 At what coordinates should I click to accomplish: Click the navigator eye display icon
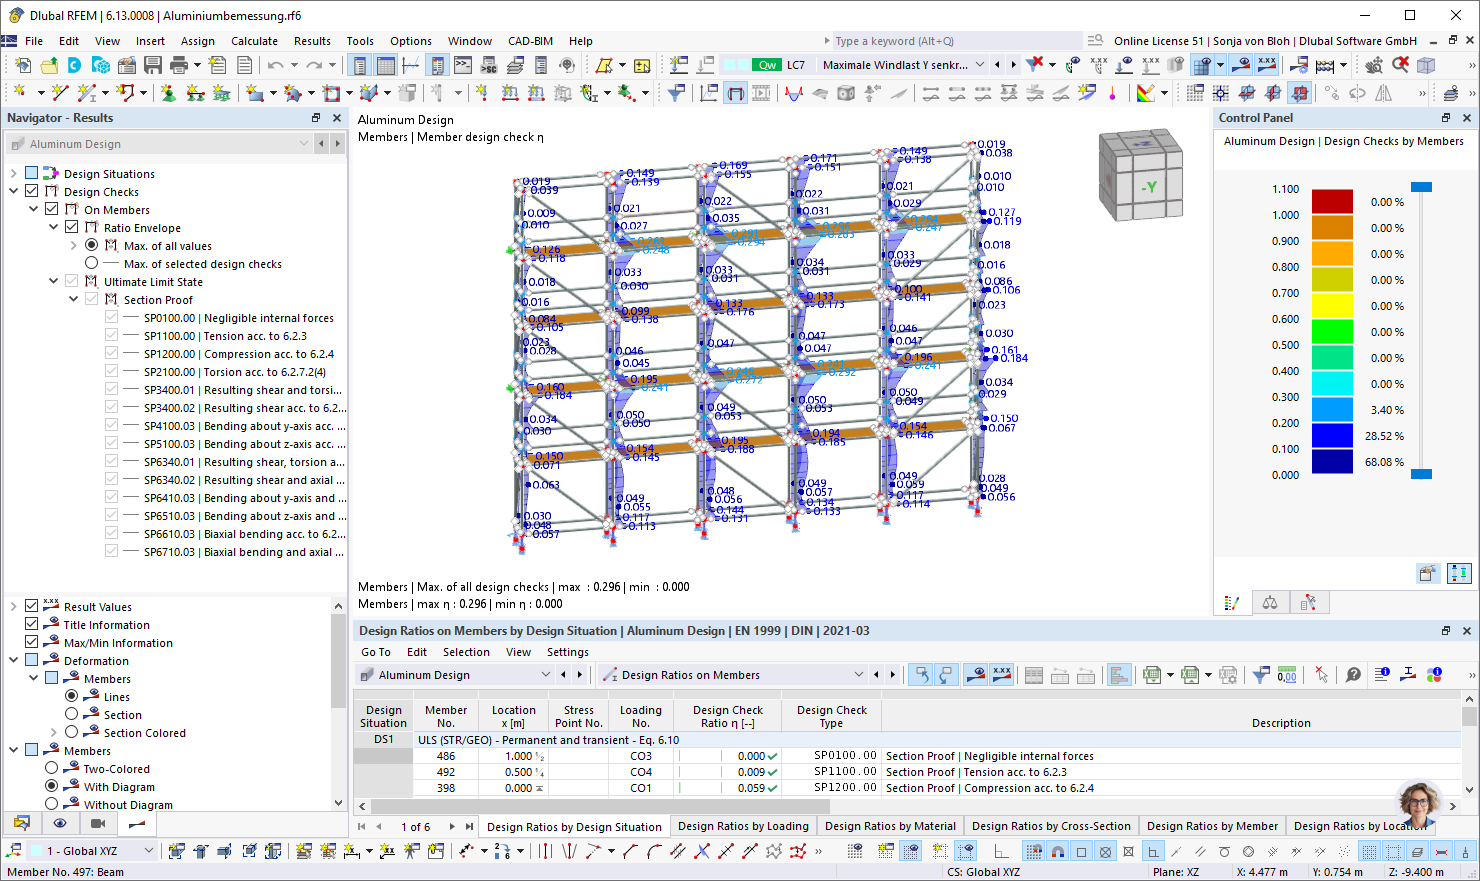click(x=60, y=823)
